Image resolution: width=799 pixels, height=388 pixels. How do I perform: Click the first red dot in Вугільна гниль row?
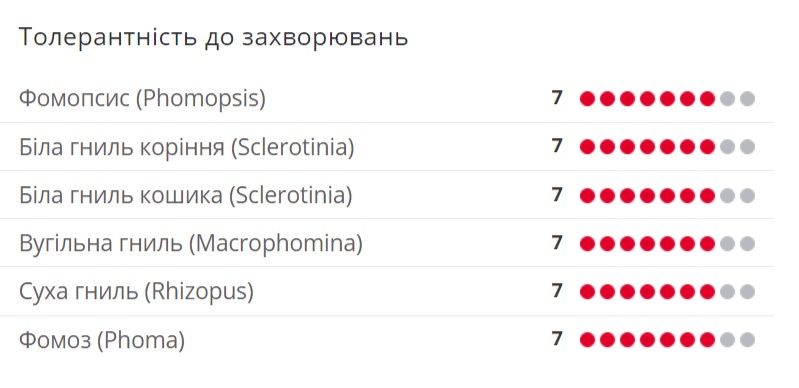click(x=588, y=244)
